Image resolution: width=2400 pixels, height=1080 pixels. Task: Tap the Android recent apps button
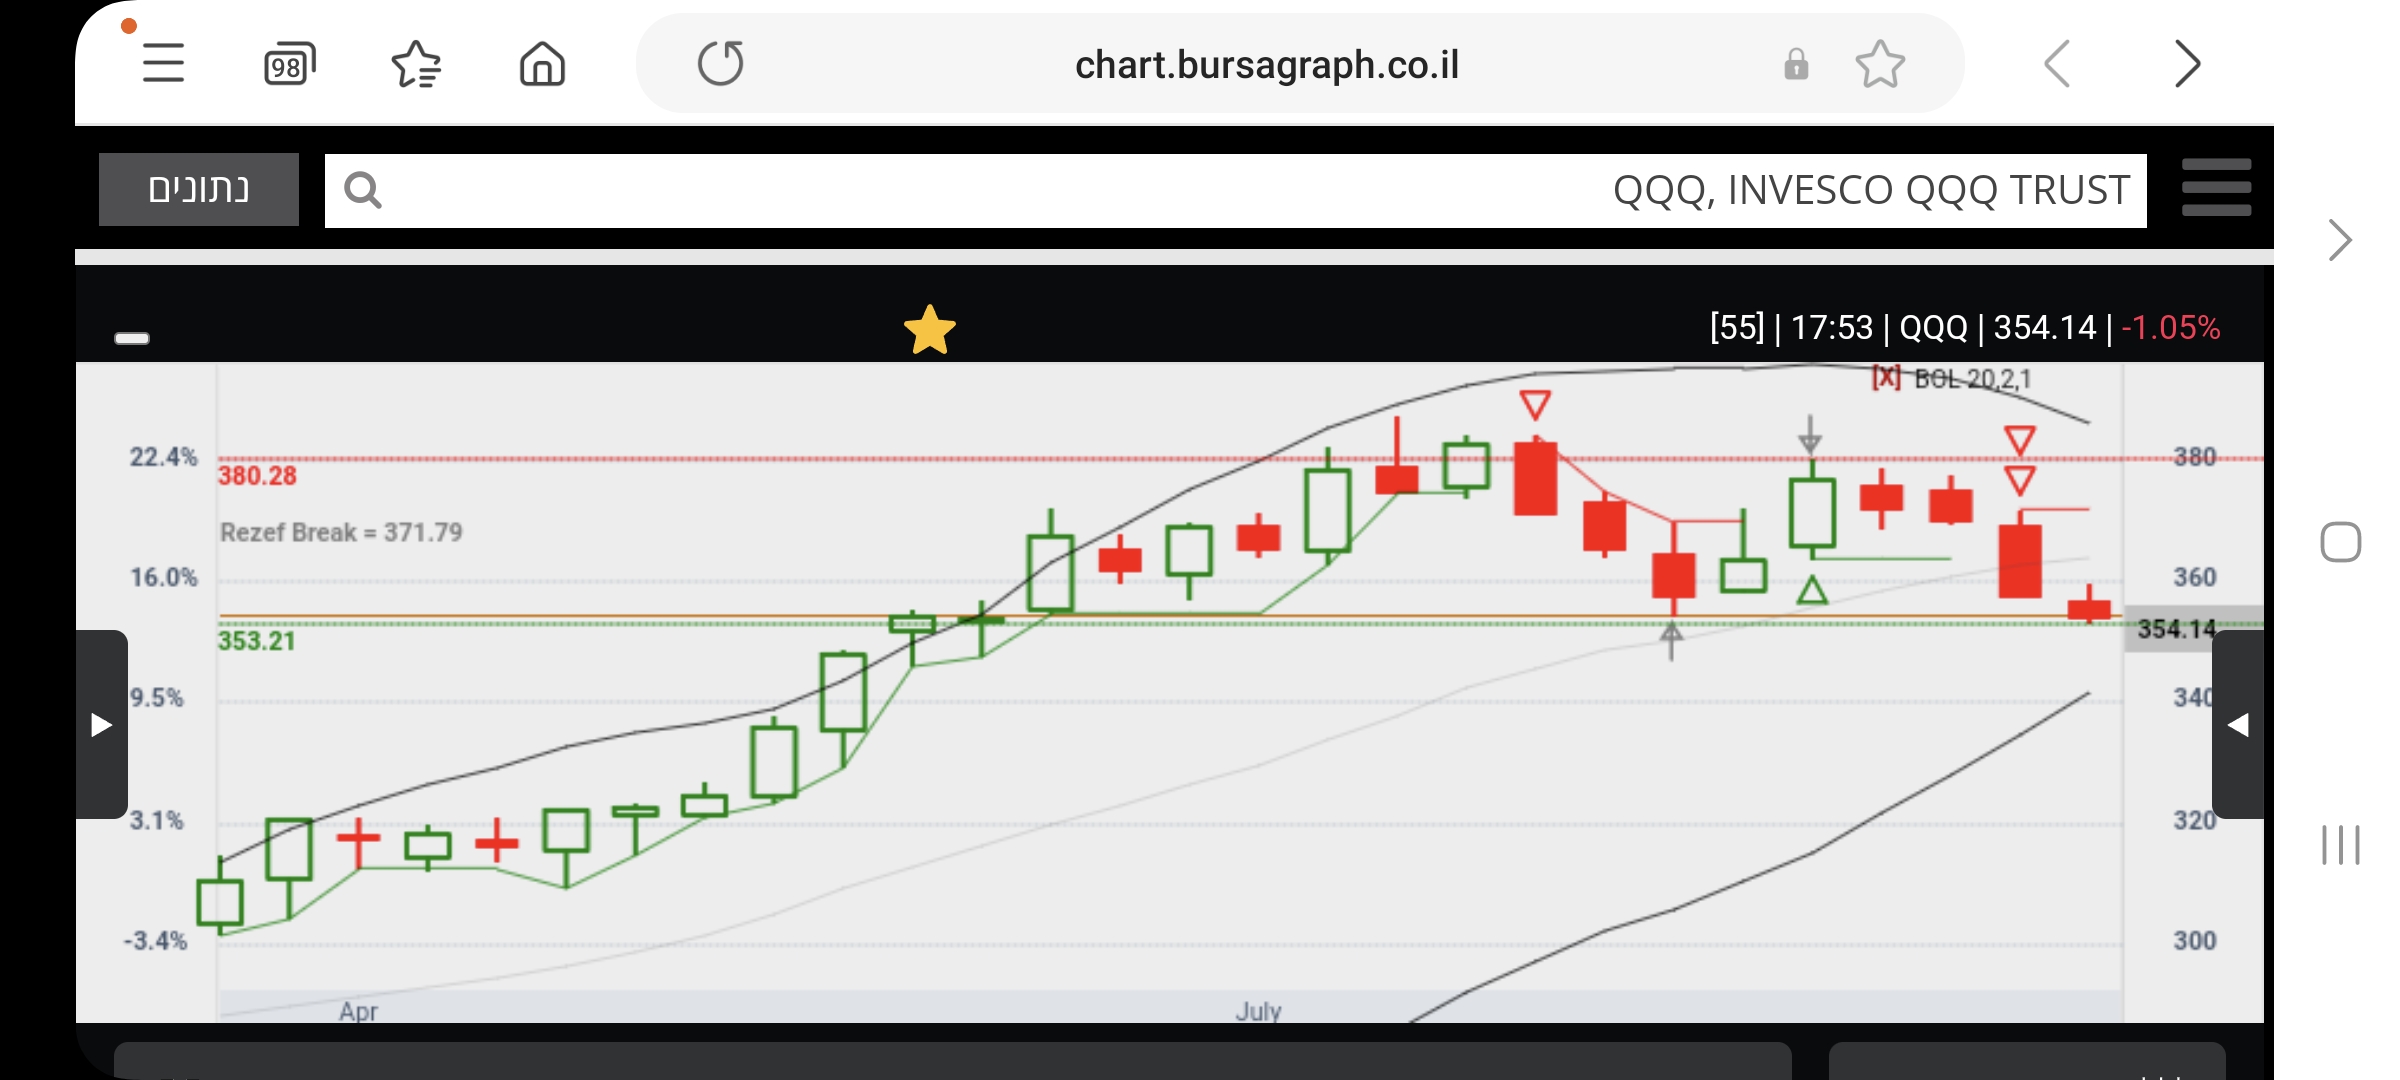(2340, 845)
